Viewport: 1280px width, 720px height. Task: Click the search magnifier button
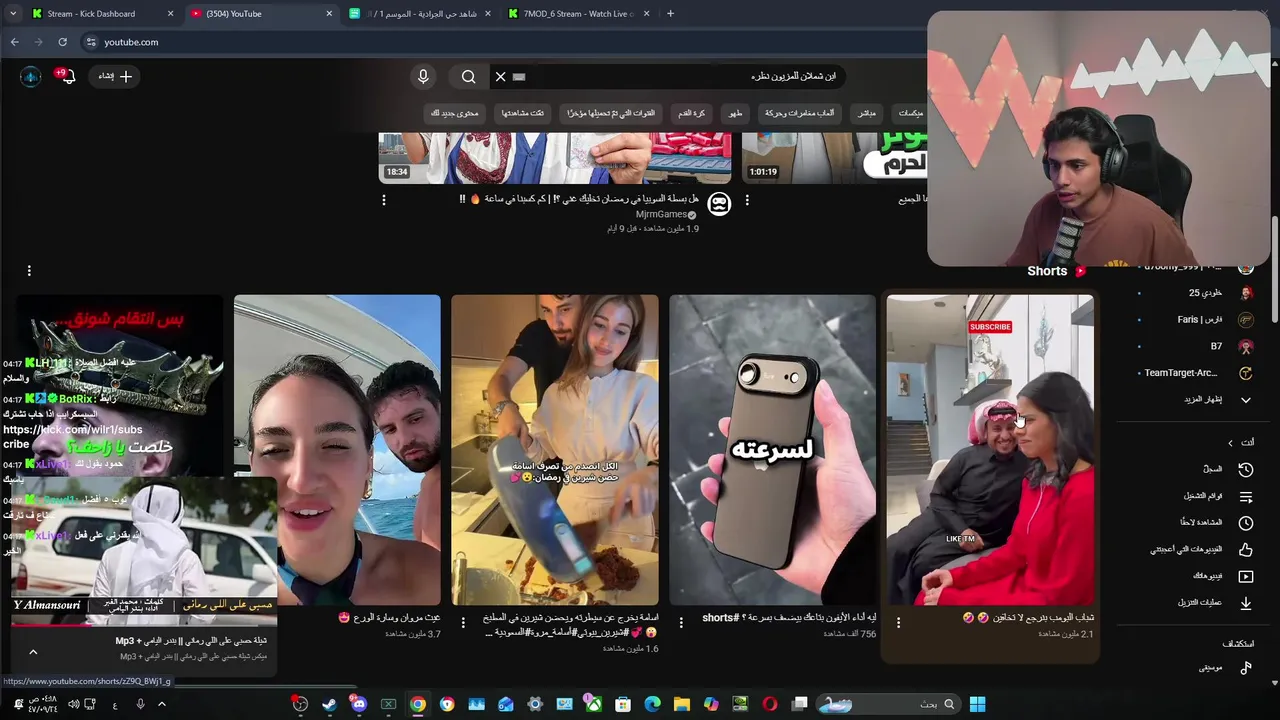[x=469, y=76]
